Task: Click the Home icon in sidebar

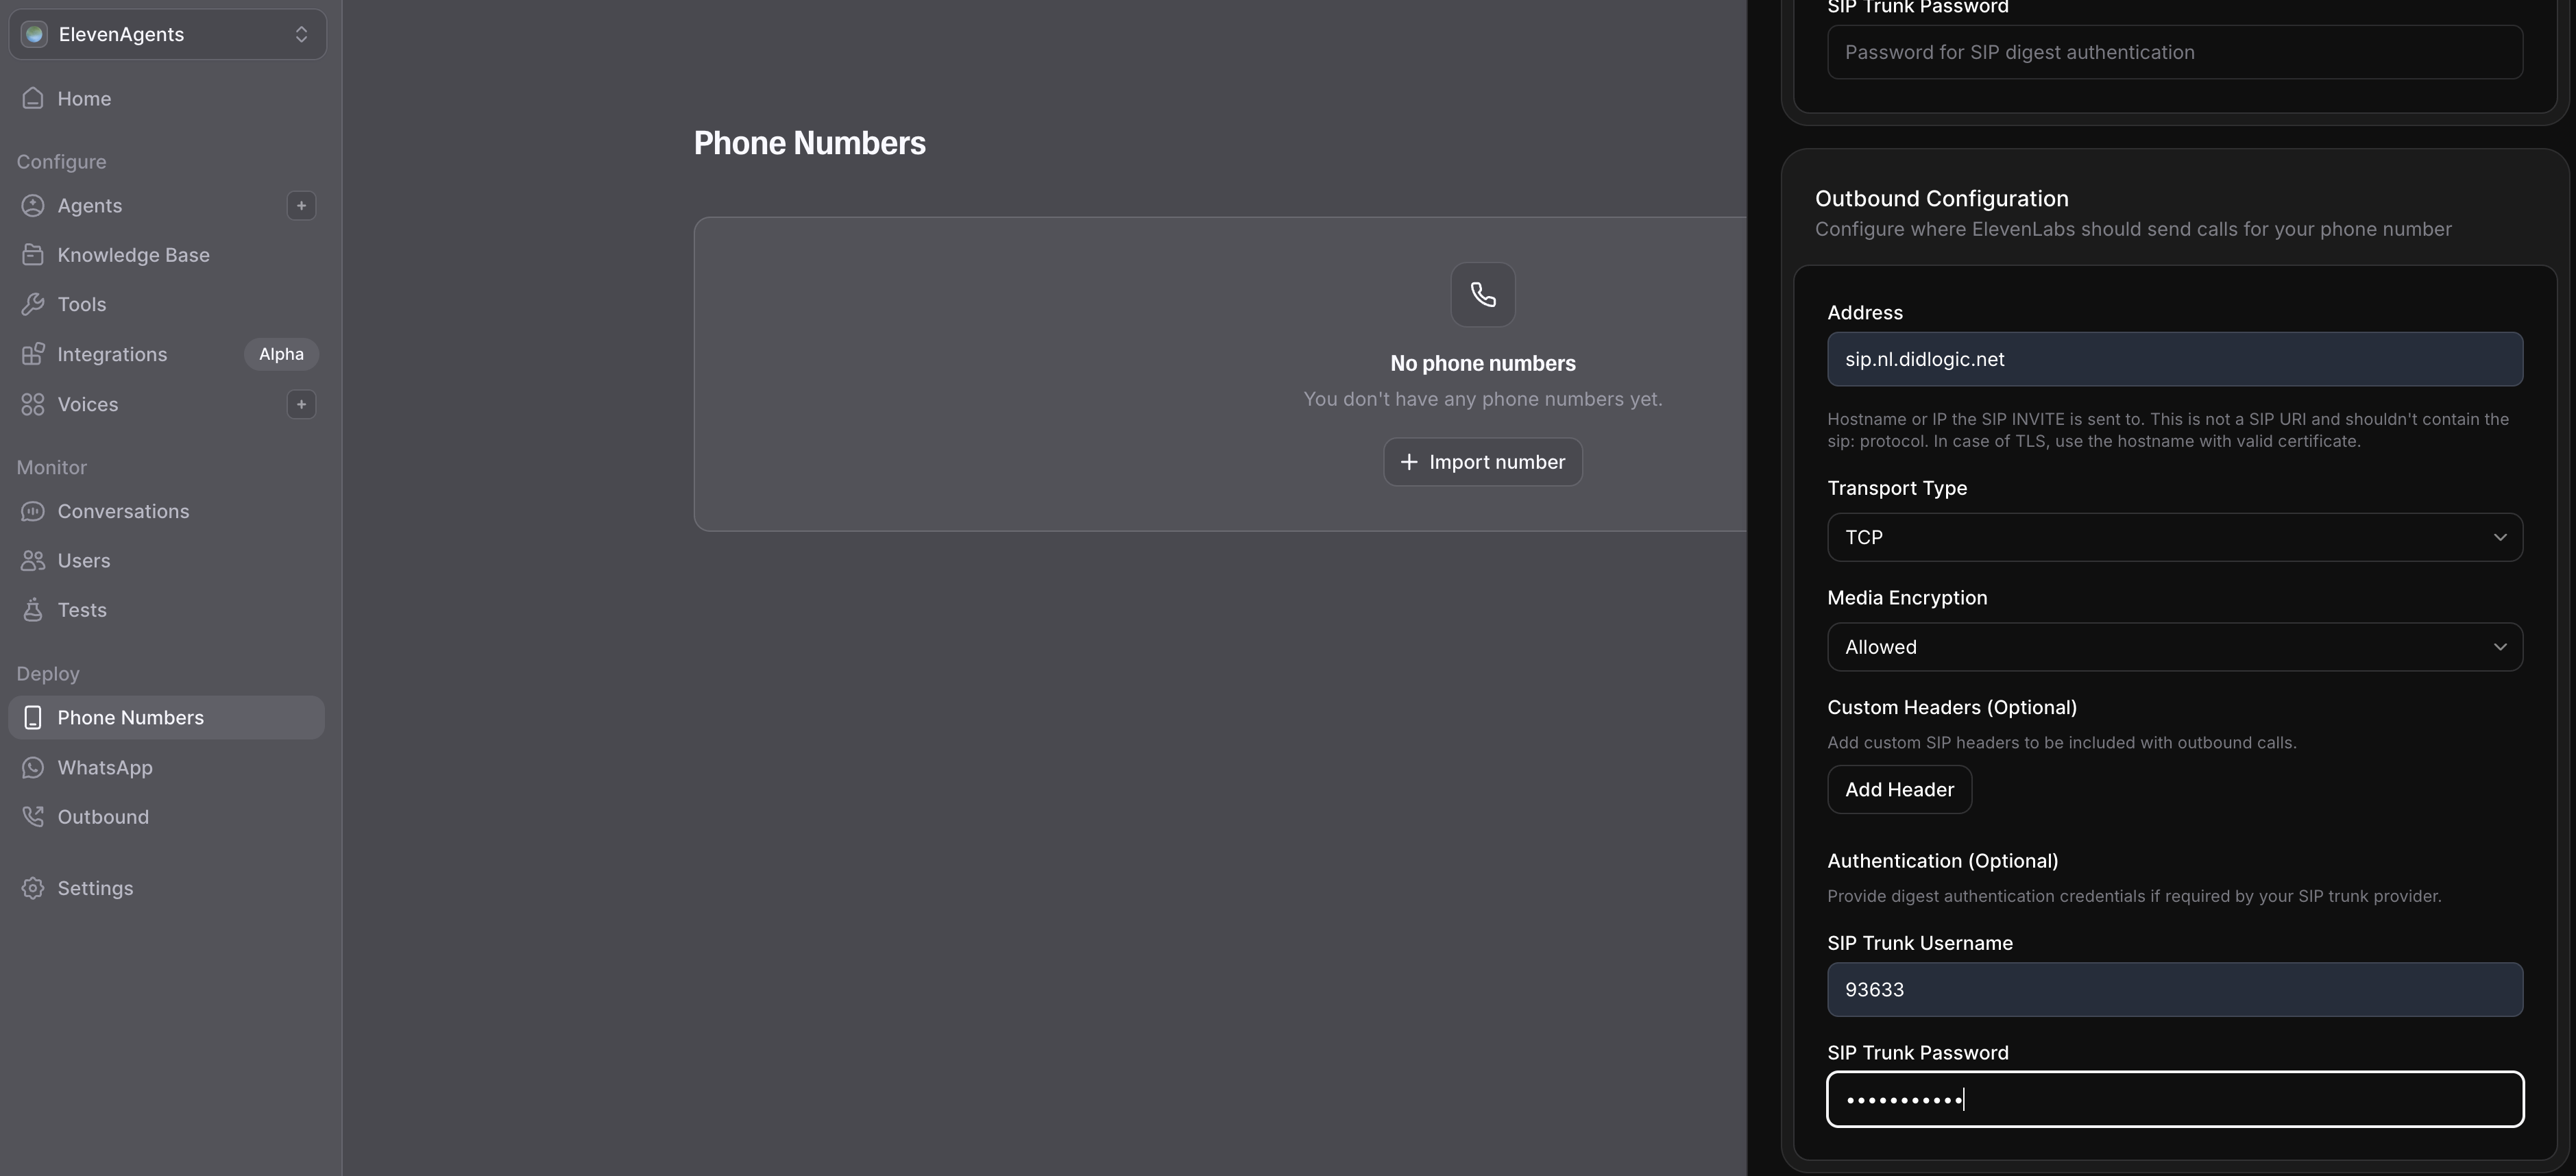Action: pos(33,98)
